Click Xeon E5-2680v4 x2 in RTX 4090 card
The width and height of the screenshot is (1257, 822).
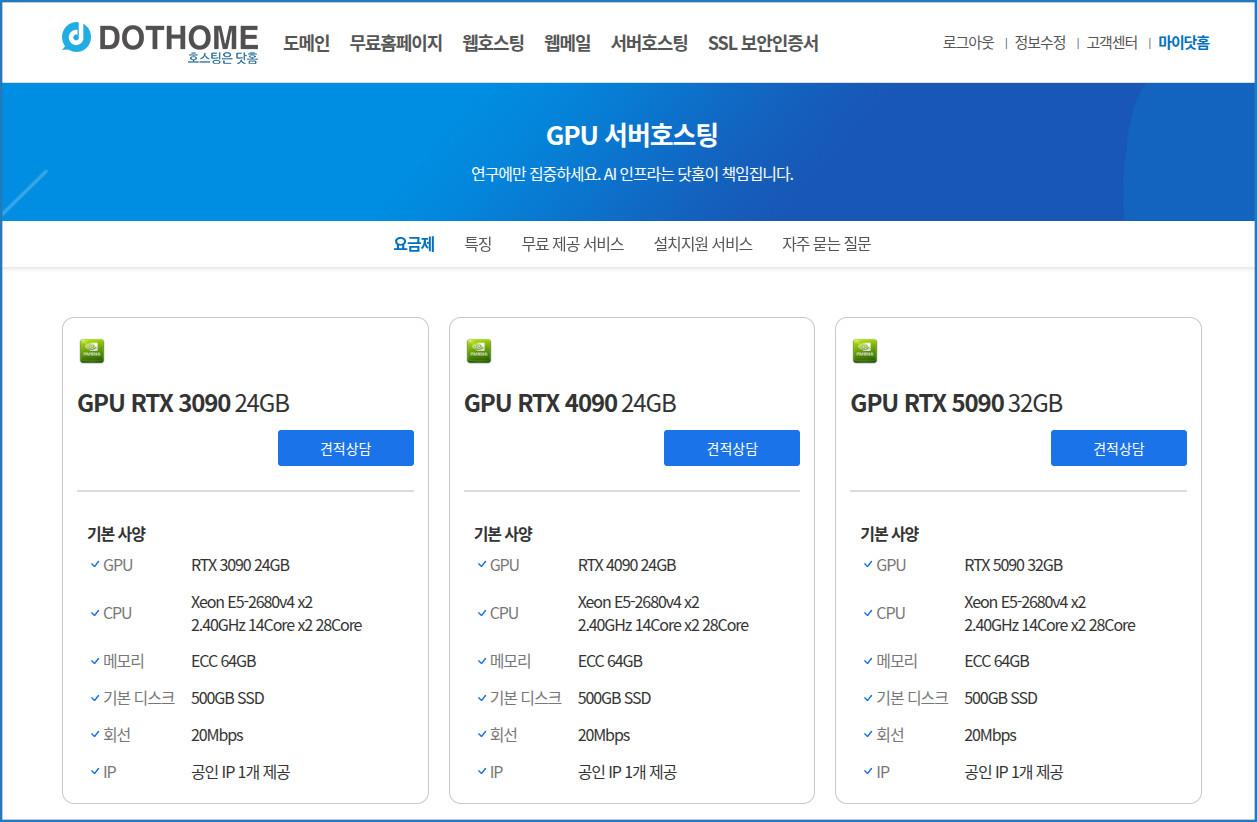639,602
